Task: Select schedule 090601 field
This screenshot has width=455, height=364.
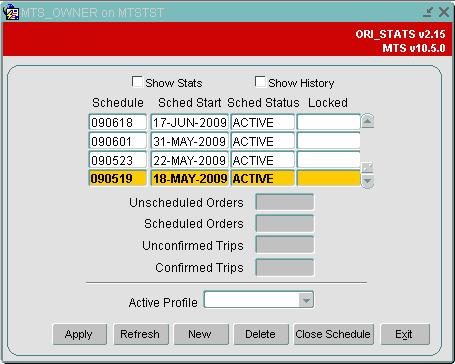Action: pos(118,141)
